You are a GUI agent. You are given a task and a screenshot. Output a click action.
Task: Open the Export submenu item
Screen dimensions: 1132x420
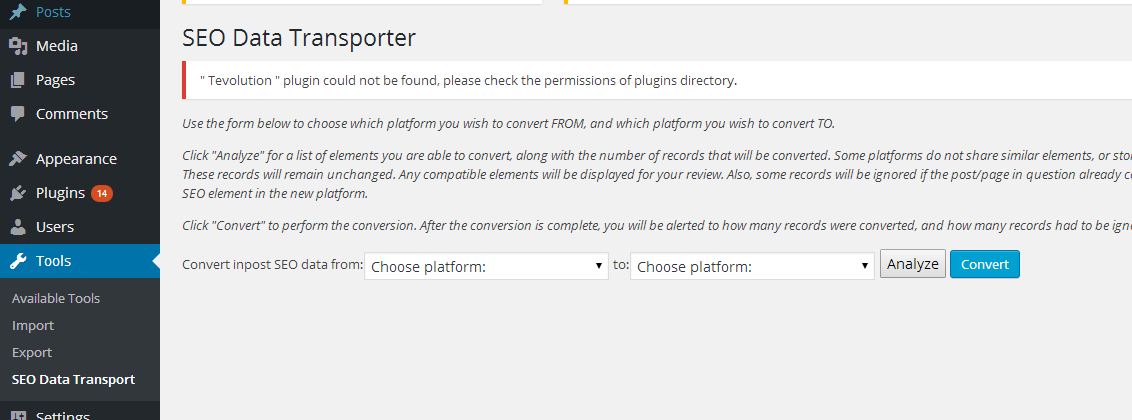pyautogui.click(x=32, y=352)
